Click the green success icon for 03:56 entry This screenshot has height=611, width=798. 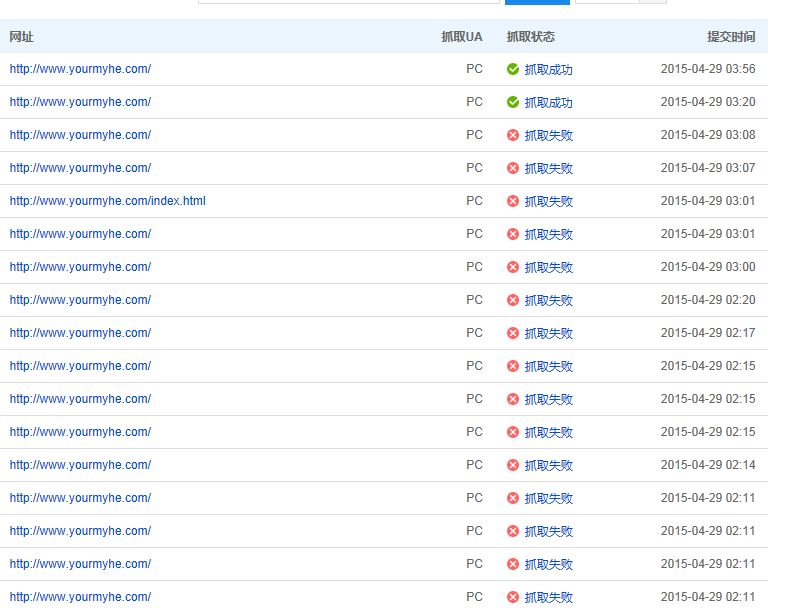(513, 69)
